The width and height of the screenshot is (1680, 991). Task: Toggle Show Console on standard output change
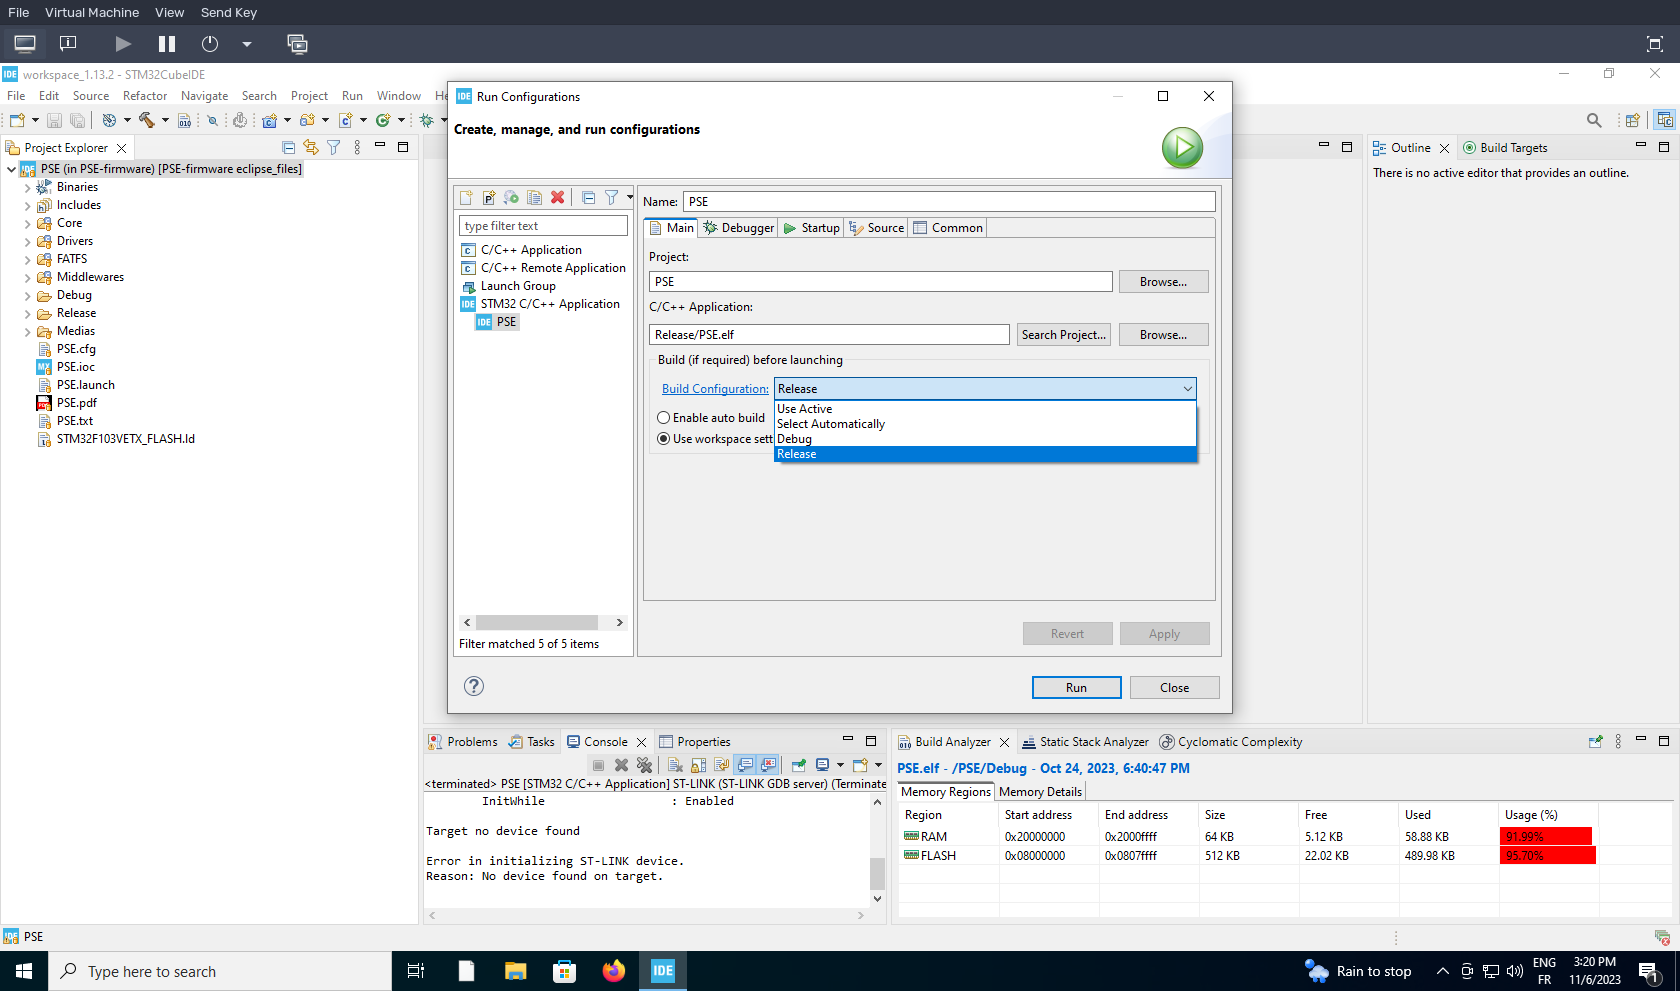[745, 765]
